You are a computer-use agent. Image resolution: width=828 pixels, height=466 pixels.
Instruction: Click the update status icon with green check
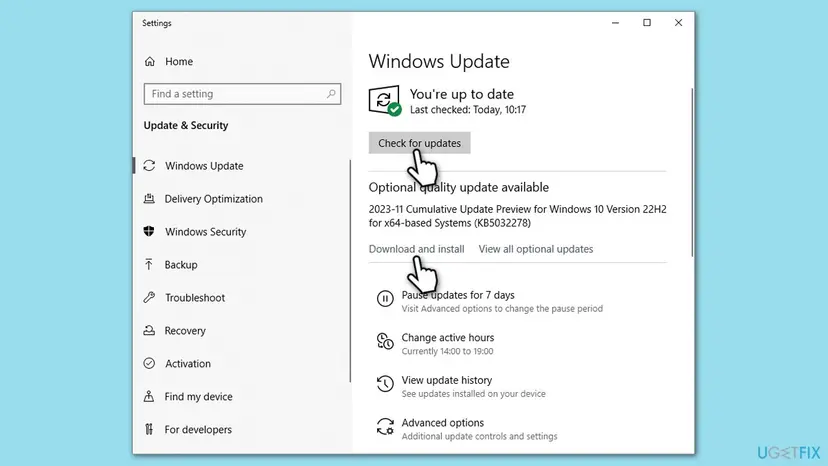pyautogui.click(x=385, y=100)
